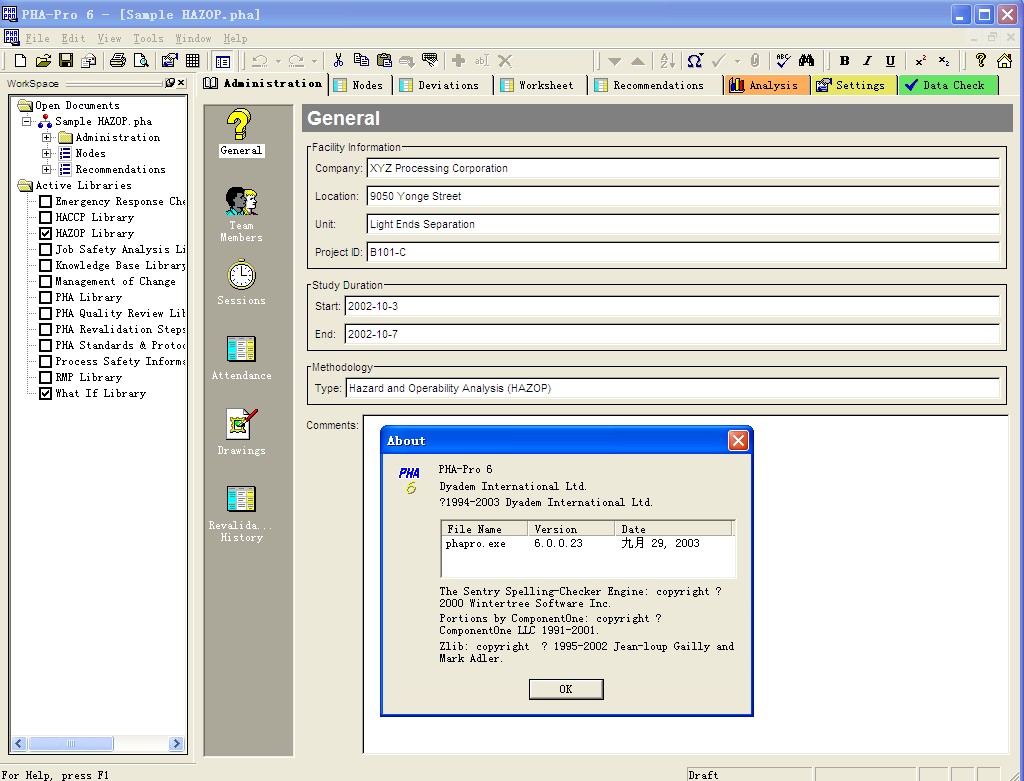Screen dimensions: 1024x781
Task: Open the Tools menu
Action: pyautogui.click(x=148, y=39)
